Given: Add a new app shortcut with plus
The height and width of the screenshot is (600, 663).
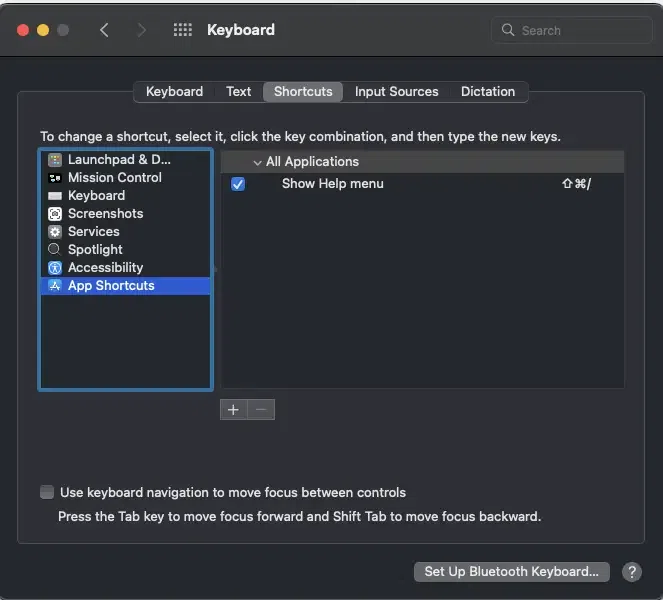Looking at the screenshot, I should pos(233,409).
